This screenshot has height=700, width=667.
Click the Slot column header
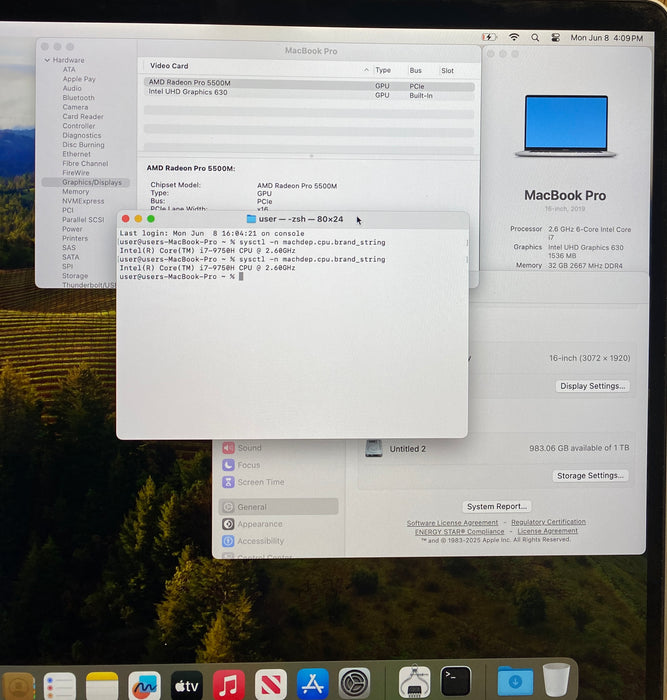tap(447, 71)
